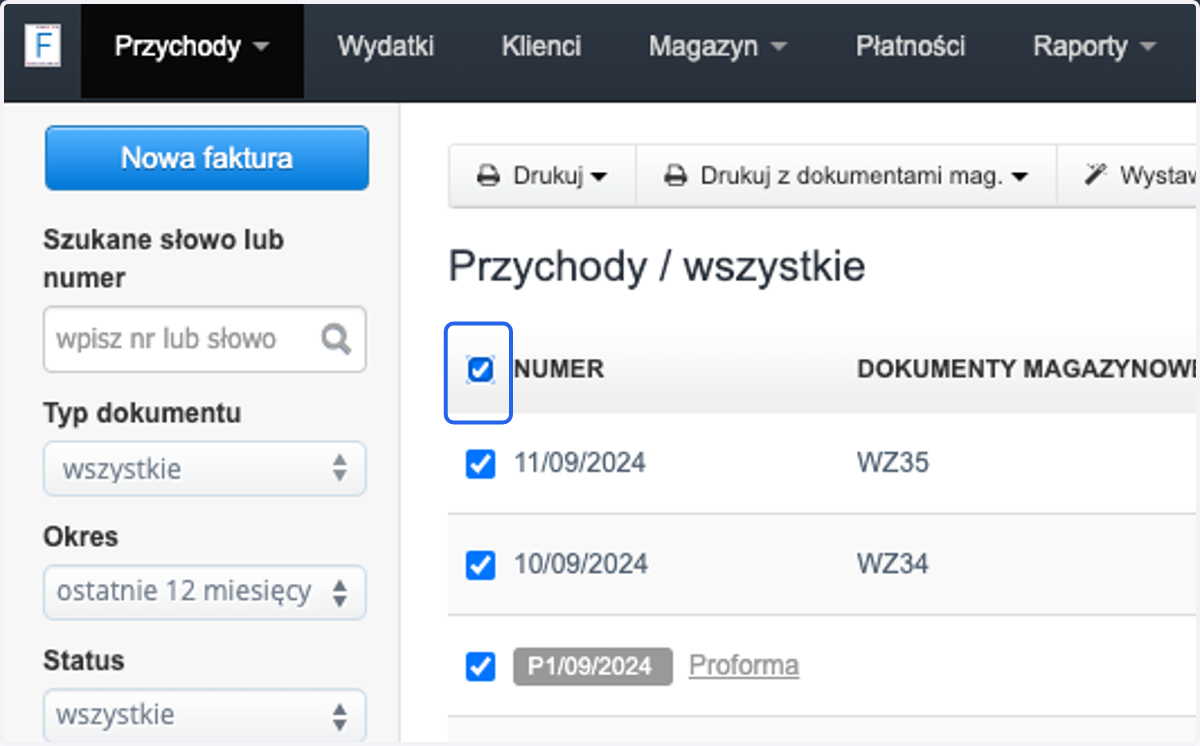Click the Okres label

click(81, 537)
